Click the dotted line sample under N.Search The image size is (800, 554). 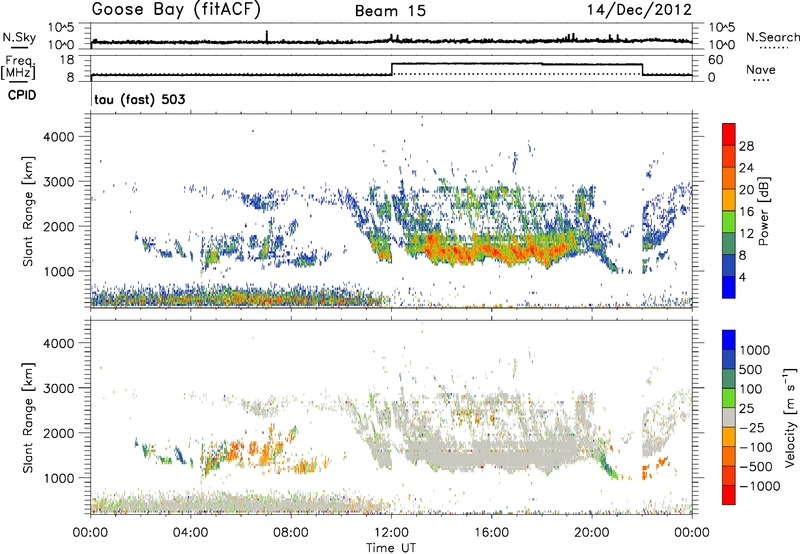point(774,48)
